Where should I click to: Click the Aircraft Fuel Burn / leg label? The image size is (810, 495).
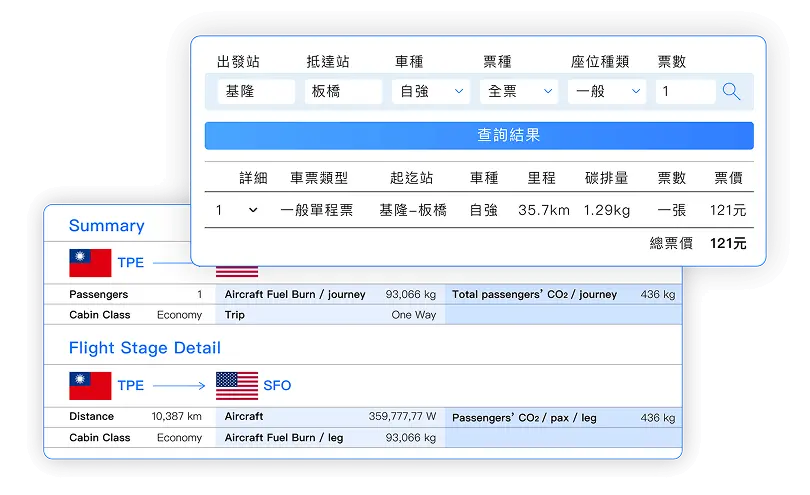click(284, 438)
